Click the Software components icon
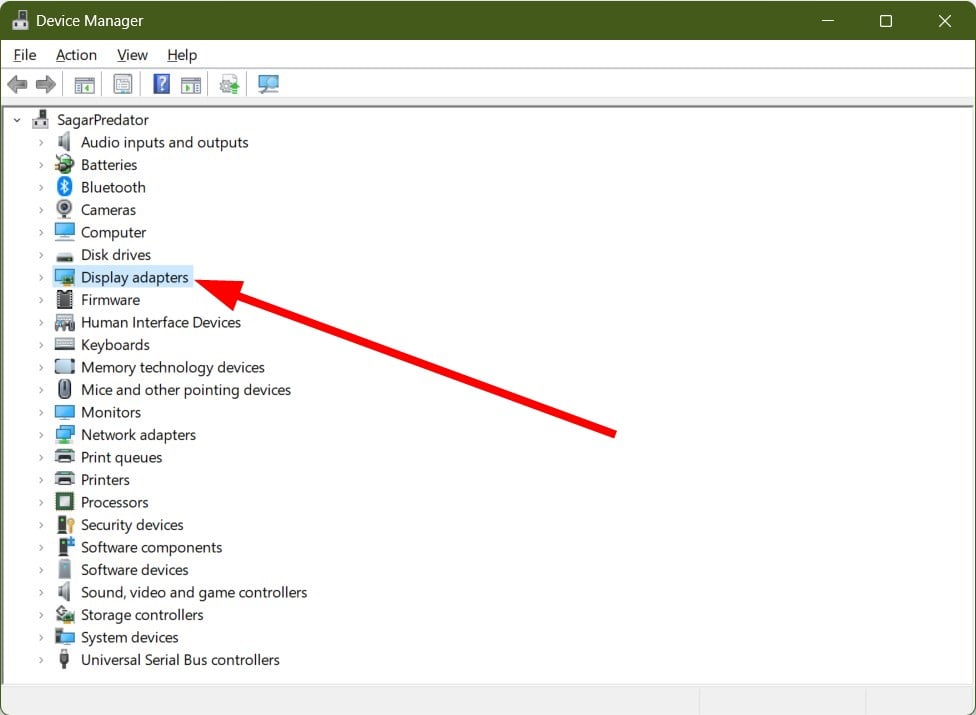 coord(65,546)
